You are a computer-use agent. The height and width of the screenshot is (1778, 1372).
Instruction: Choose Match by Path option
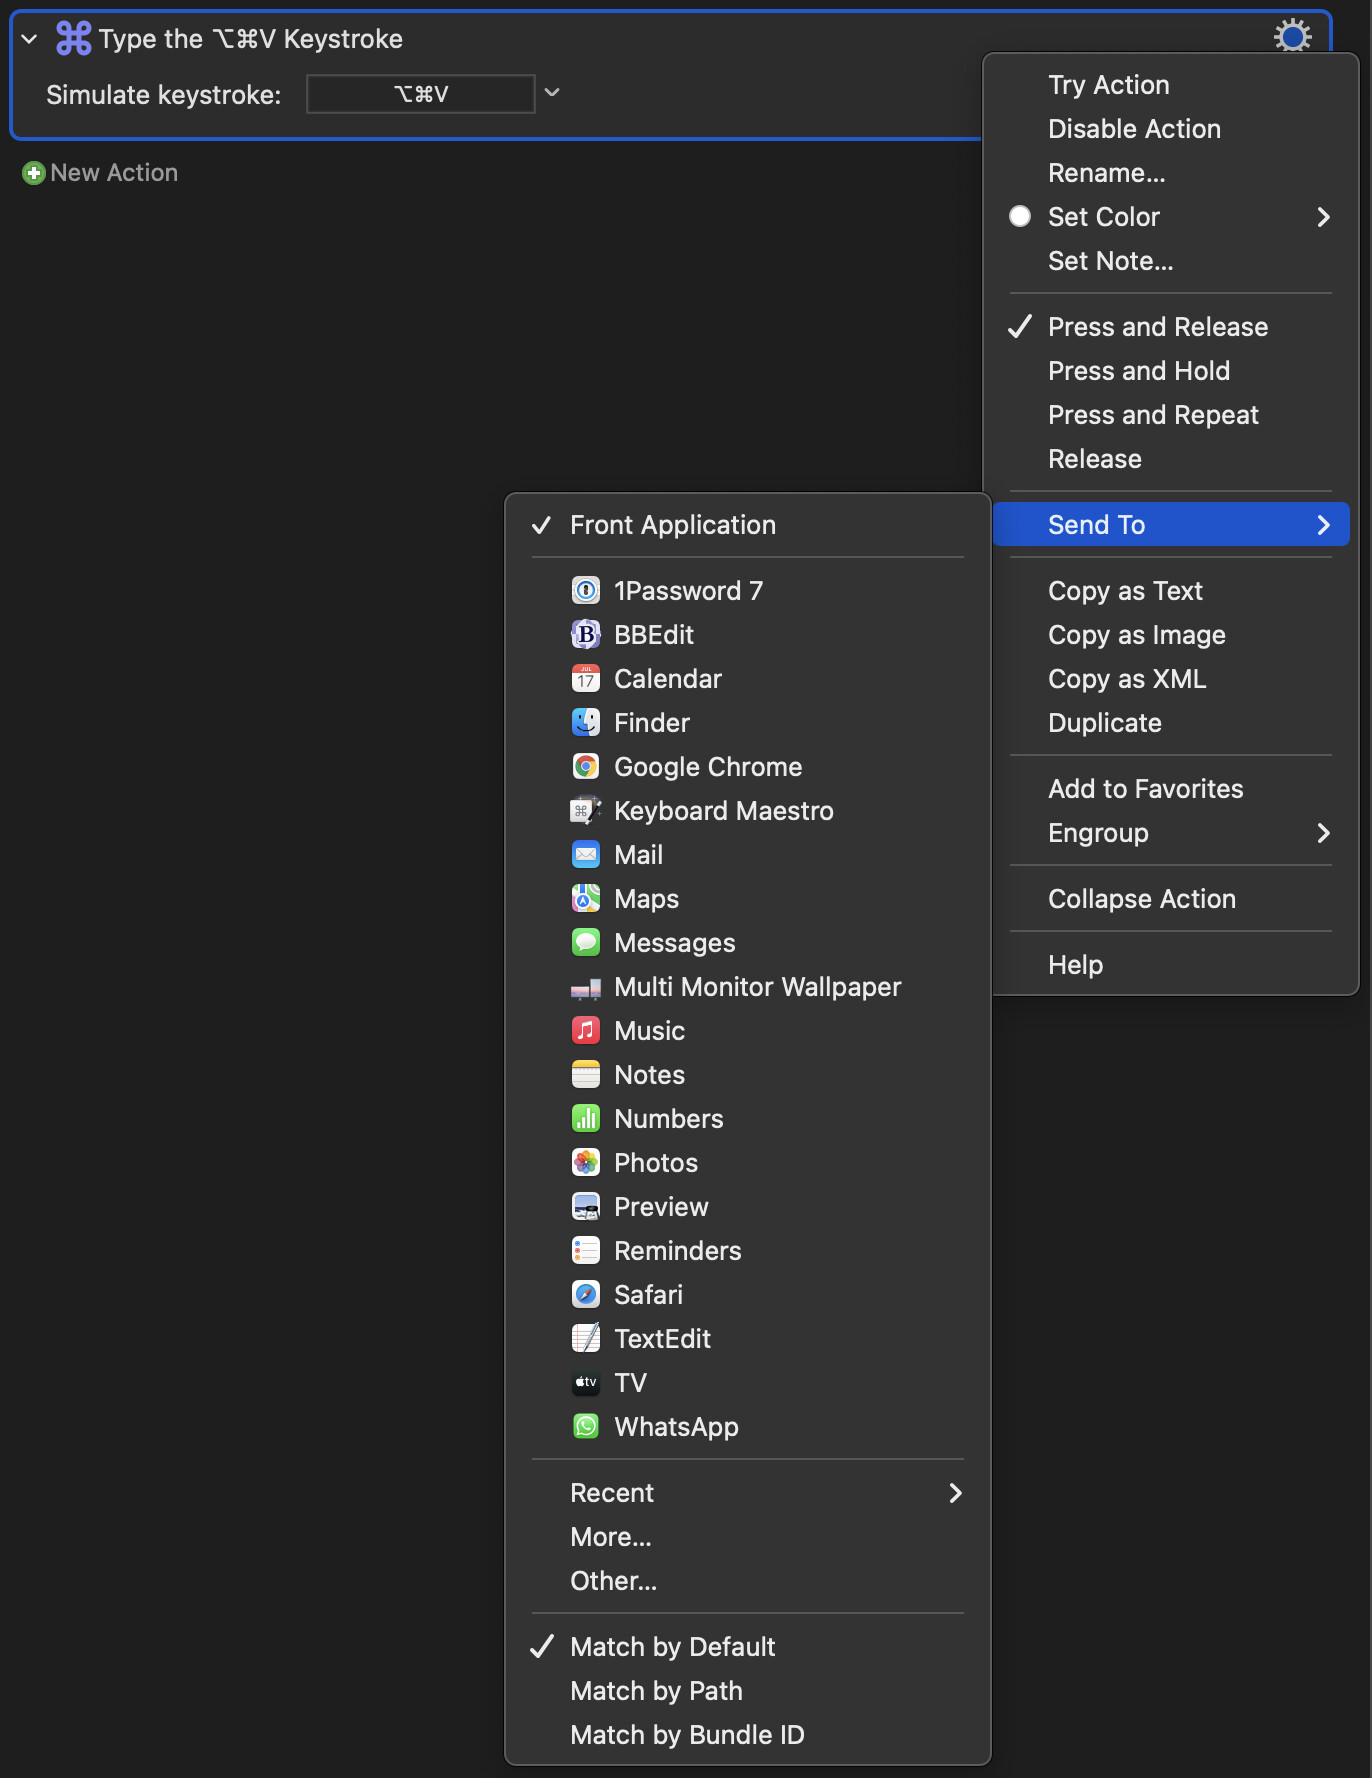tap(748, 1691)
